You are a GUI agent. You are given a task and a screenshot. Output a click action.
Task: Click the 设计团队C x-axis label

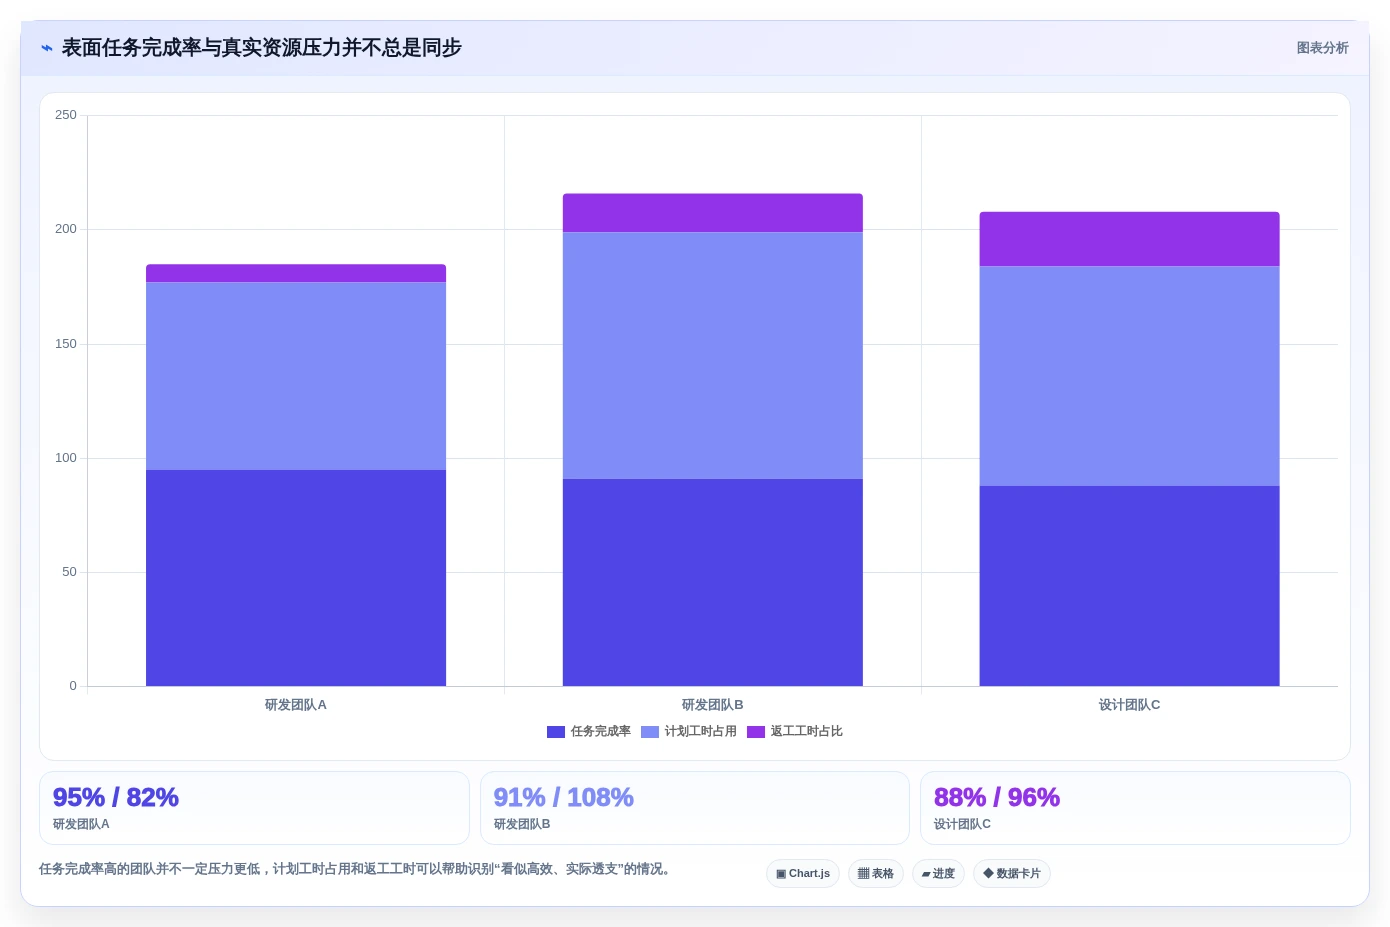[x=1130, y=705]
